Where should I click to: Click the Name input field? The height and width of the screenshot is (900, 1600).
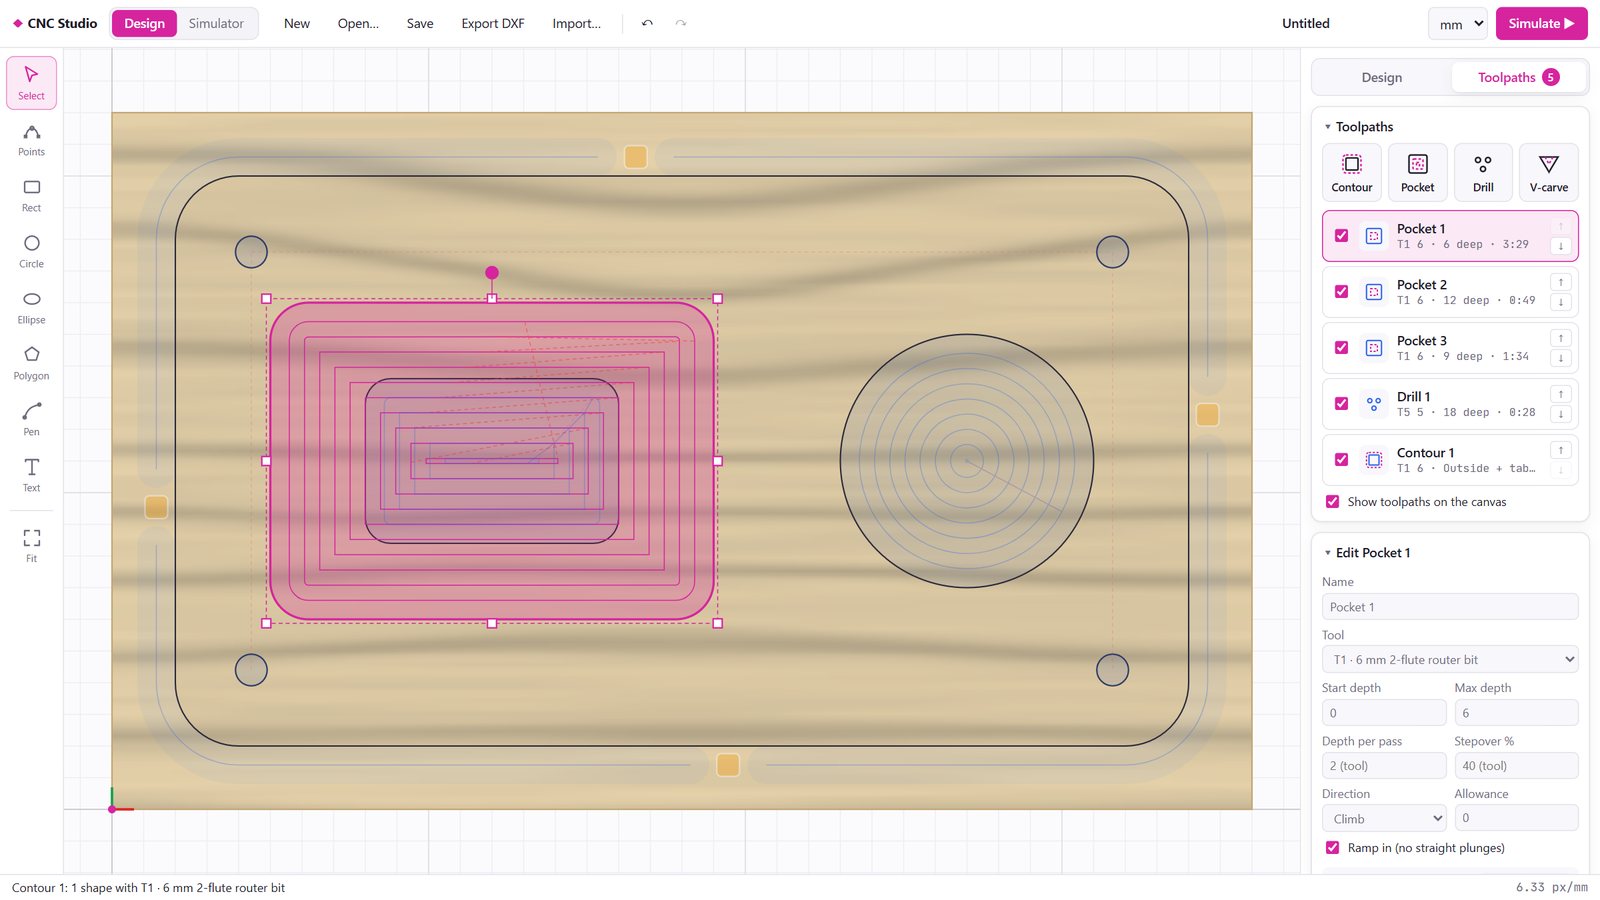[x=1450, y=607]
